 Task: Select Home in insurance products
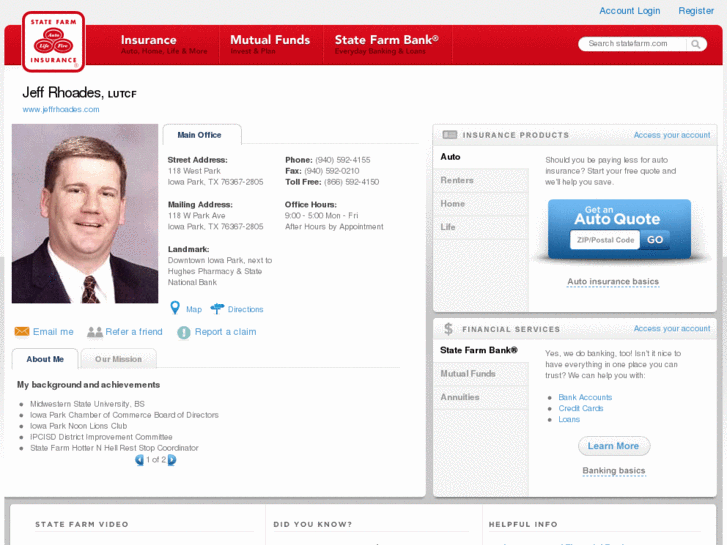pyautogui.click(x=481, y=204)
